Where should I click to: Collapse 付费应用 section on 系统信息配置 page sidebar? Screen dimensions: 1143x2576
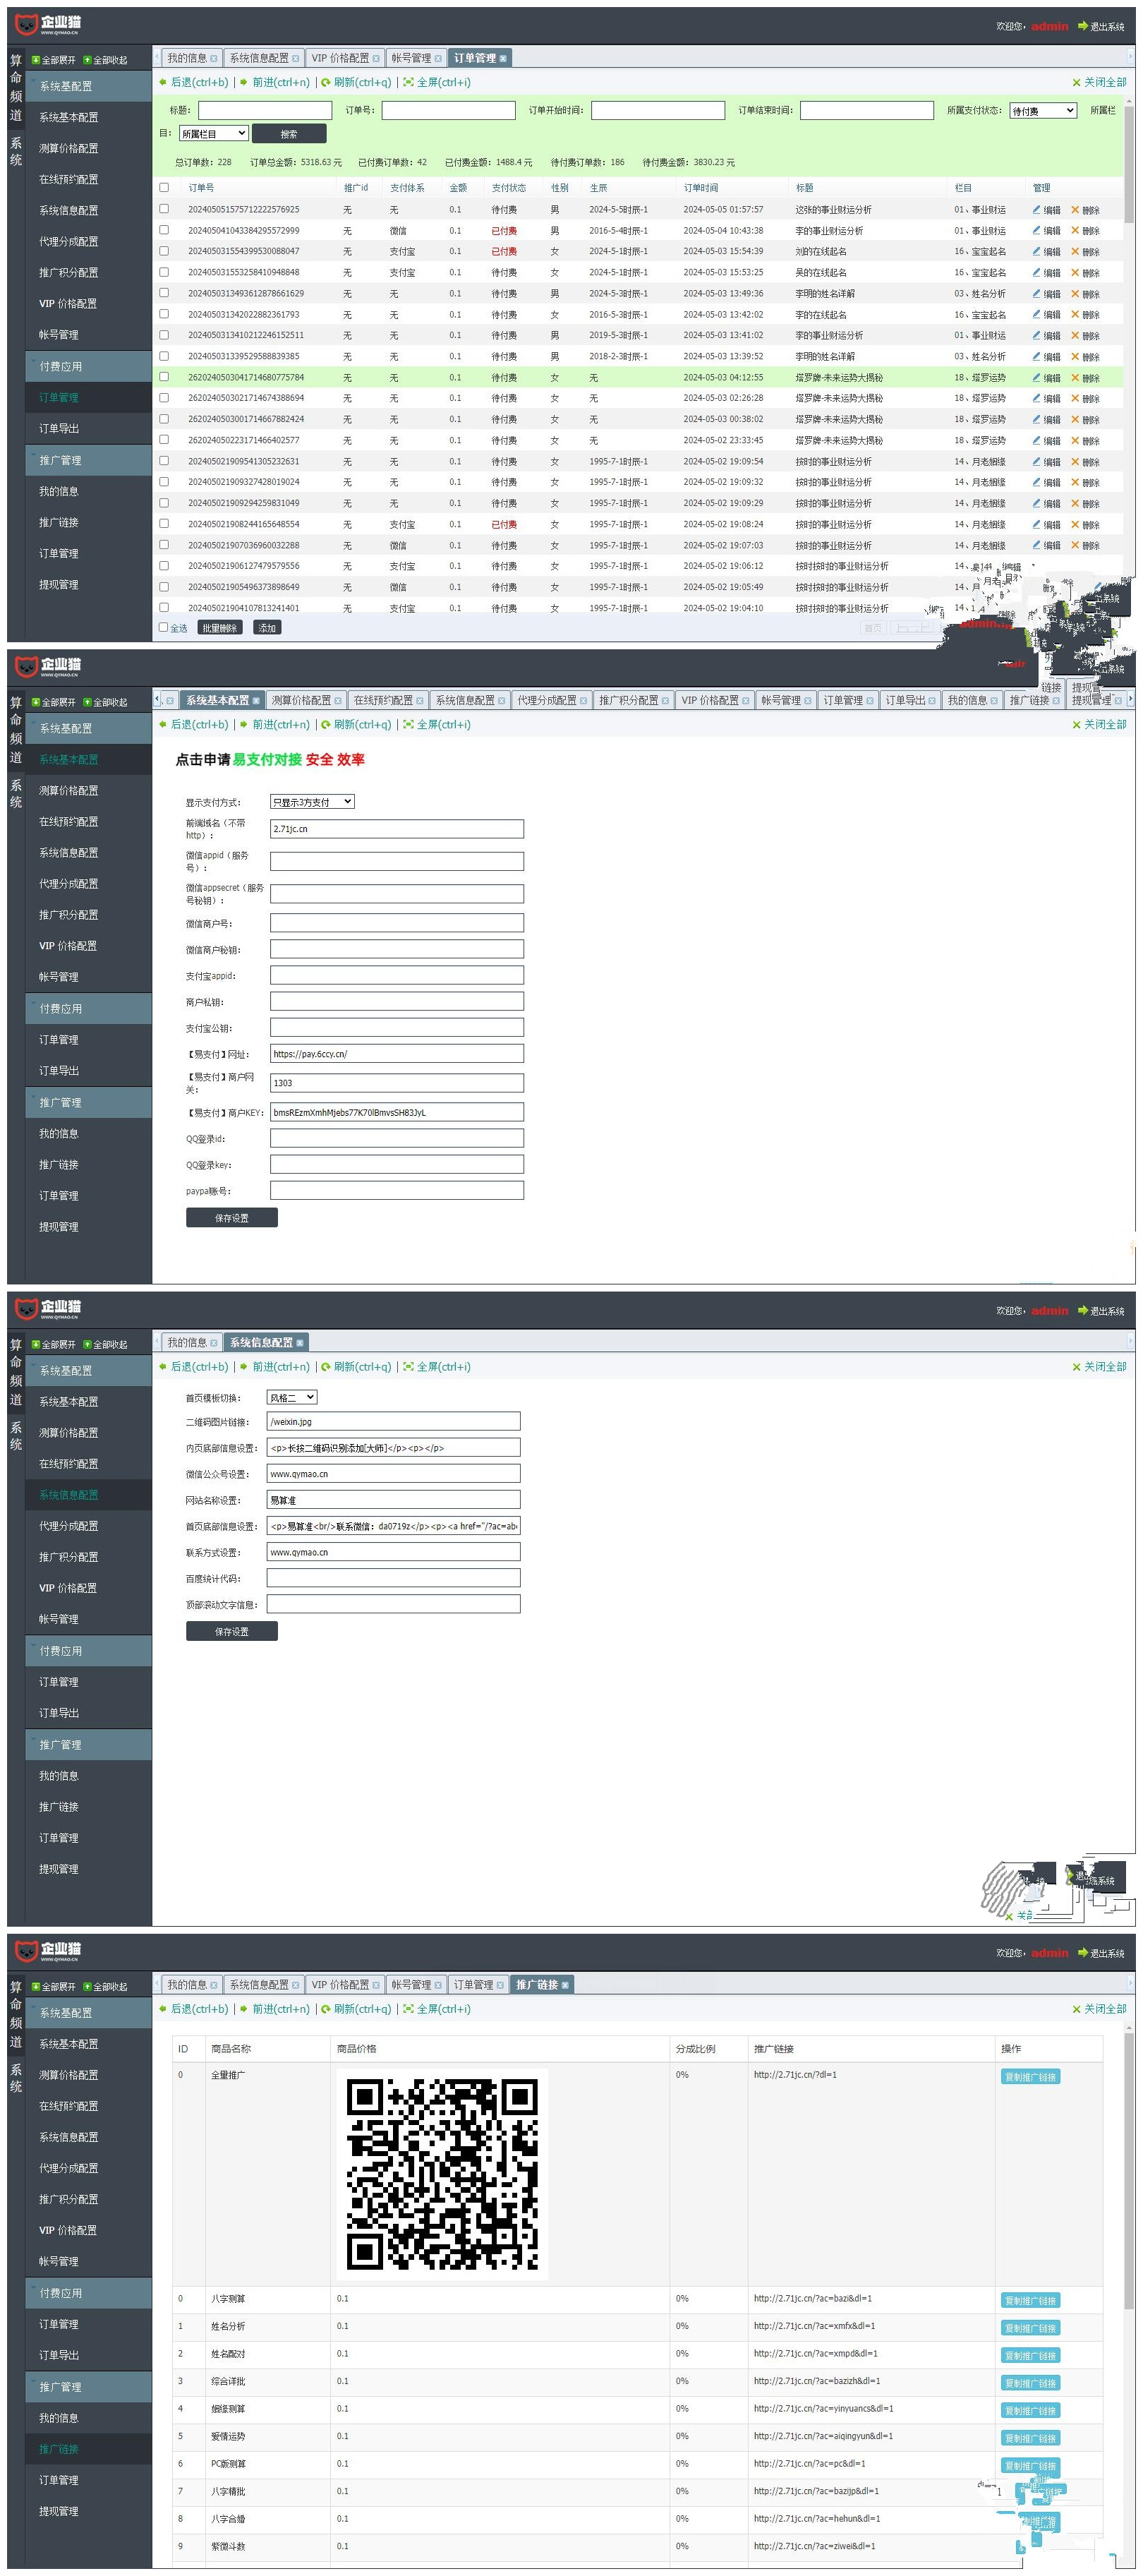coord(88,1650)
